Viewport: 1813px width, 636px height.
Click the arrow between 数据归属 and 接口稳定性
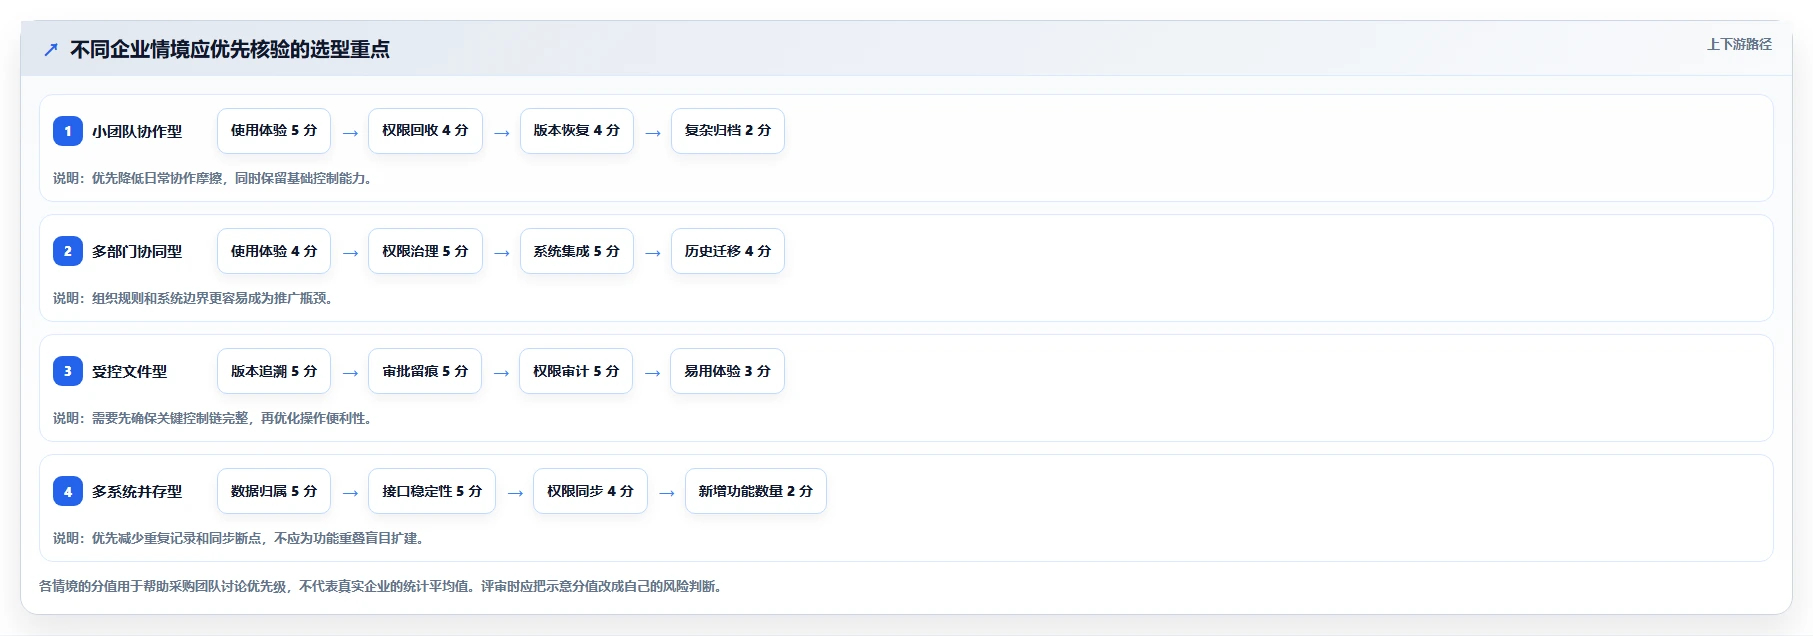click(350, 493)
